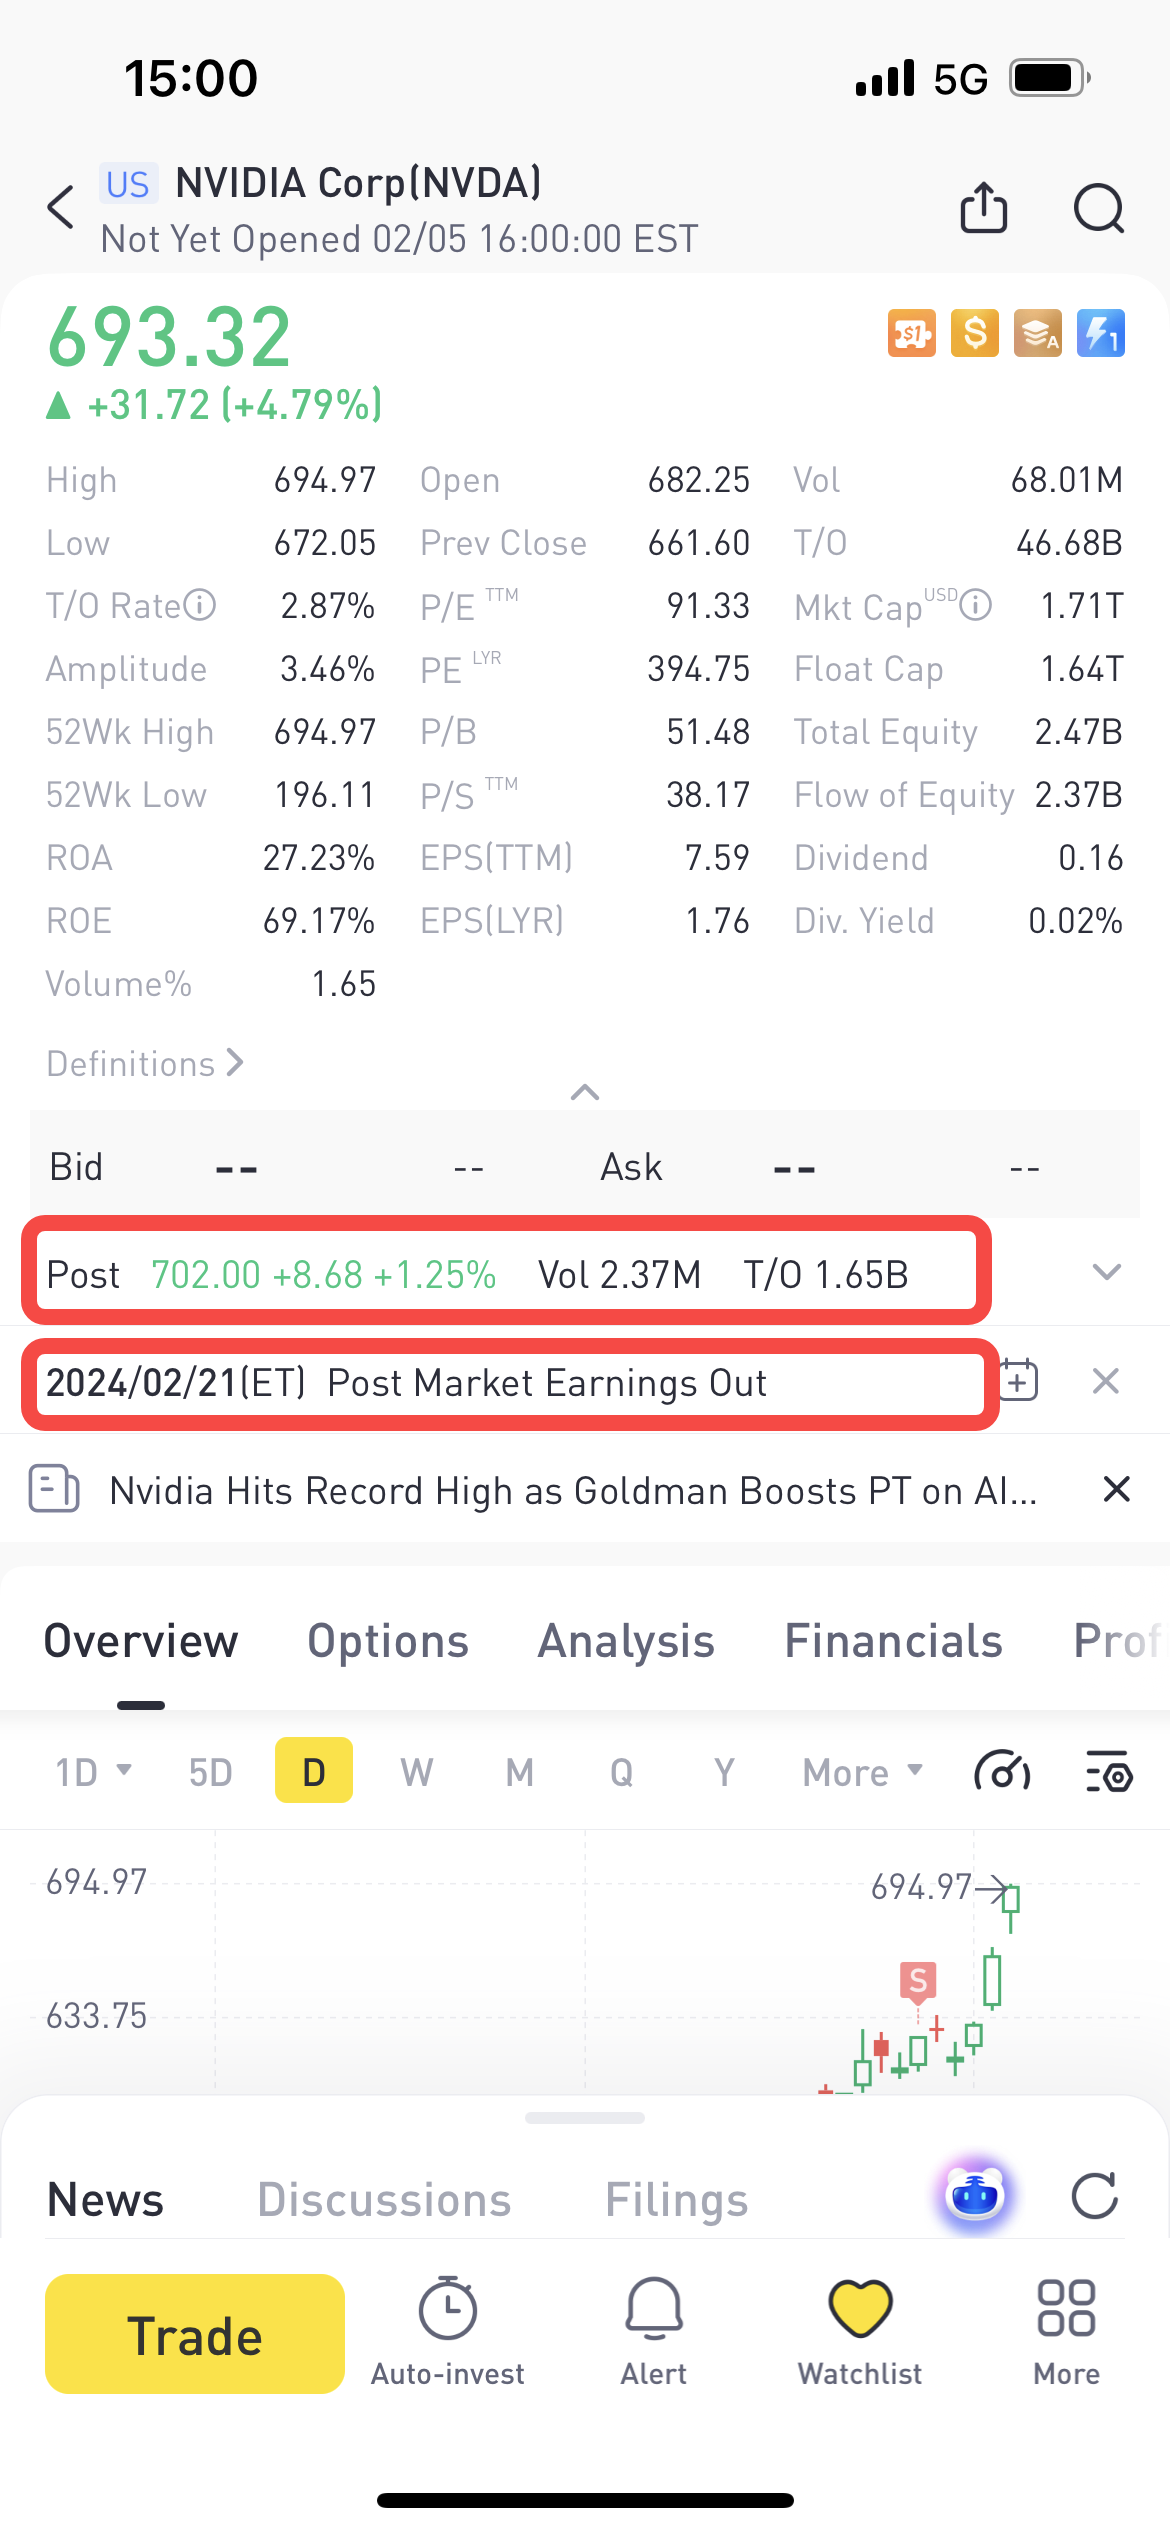Viewport: 1170px width, 2532px height.
Task: Open the Financials tab
Action: 894,1641
